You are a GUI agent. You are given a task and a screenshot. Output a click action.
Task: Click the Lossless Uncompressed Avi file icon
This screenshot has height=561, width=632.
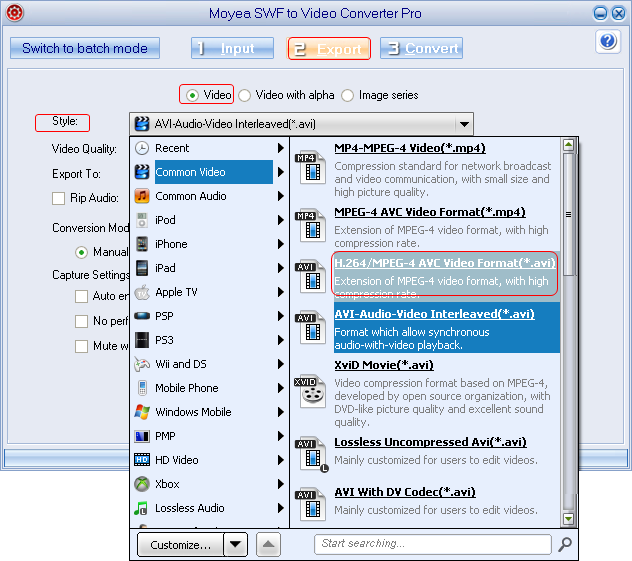(x=311, y=455)
